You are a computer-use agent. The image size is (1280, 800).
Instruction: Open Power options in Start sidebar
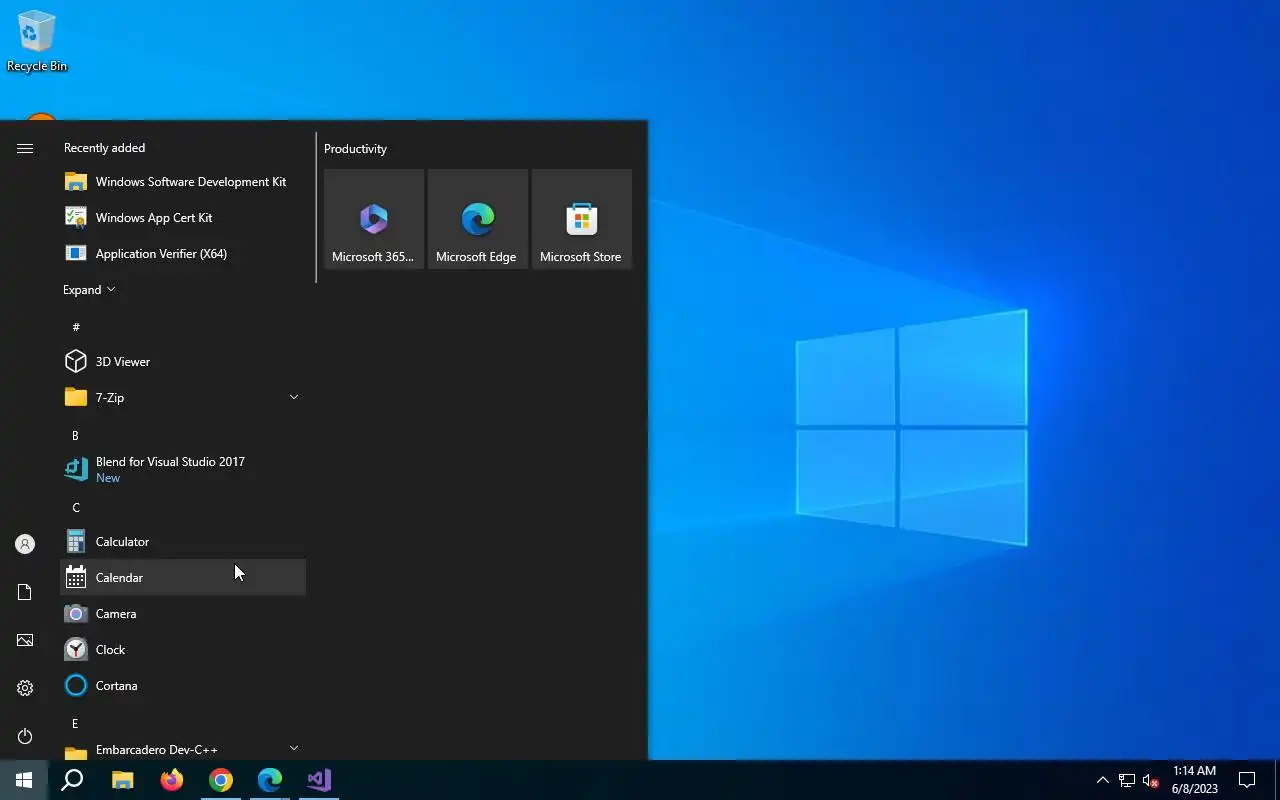25,736
